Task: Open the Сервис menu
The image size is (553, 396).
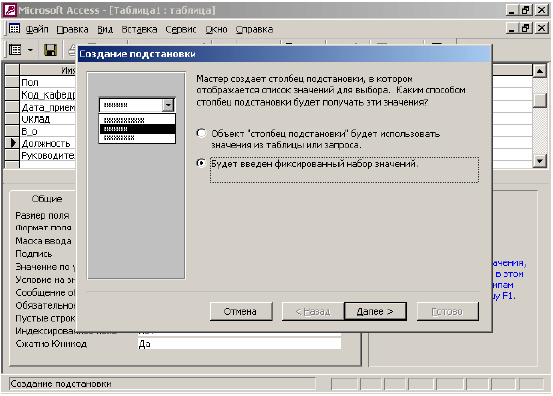Action: pos(181,29)
